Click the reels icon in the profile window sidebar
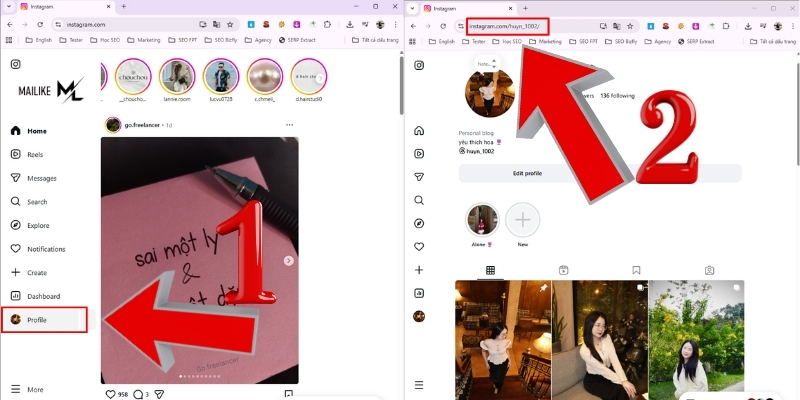Screen dimensions: 800x400 [x=419, y=154]
